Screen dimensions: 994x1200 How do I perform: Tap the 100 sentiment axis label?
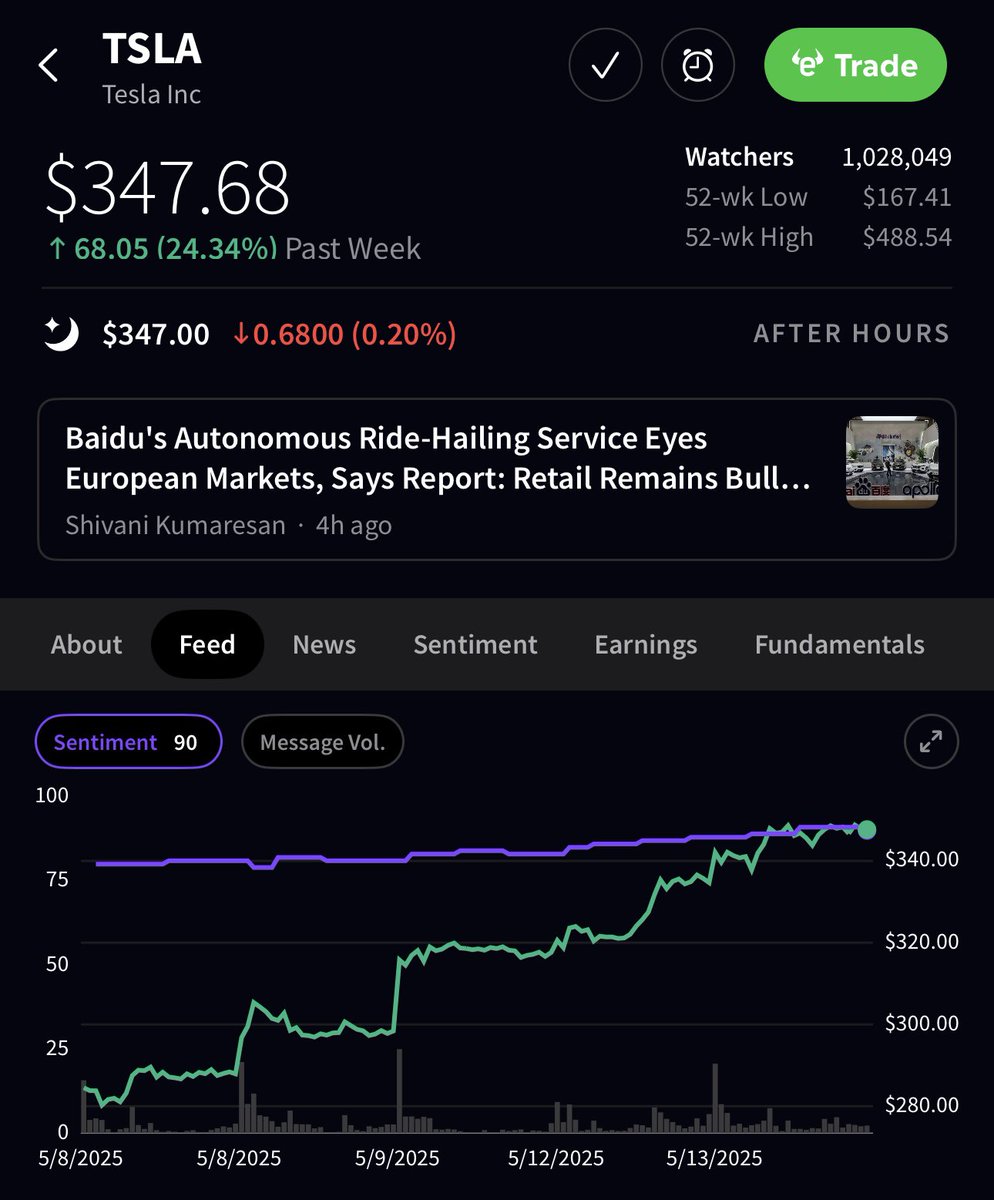tap(51, 795)
